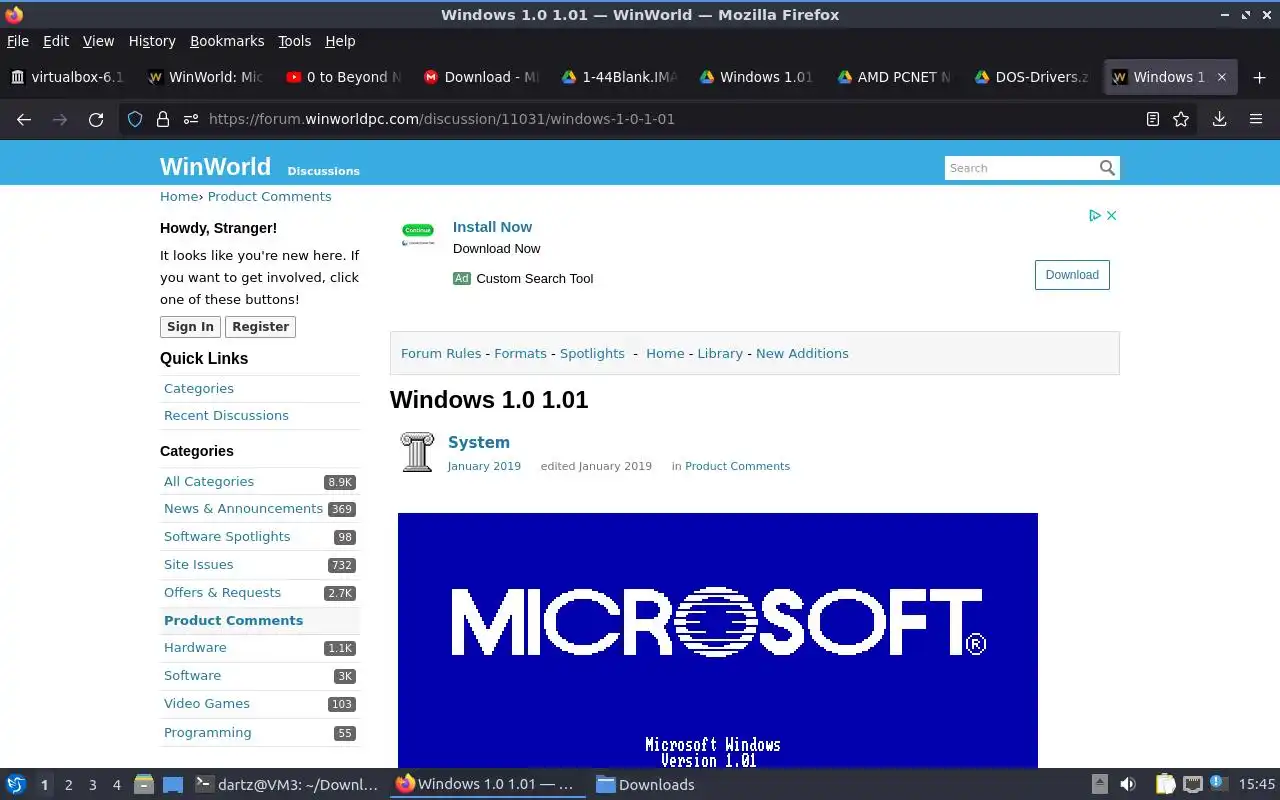Image resolution: width=1280 pixels, height=800 pixels.
Task: Click the forum search magnifier icon
Action: [1107, 168]
